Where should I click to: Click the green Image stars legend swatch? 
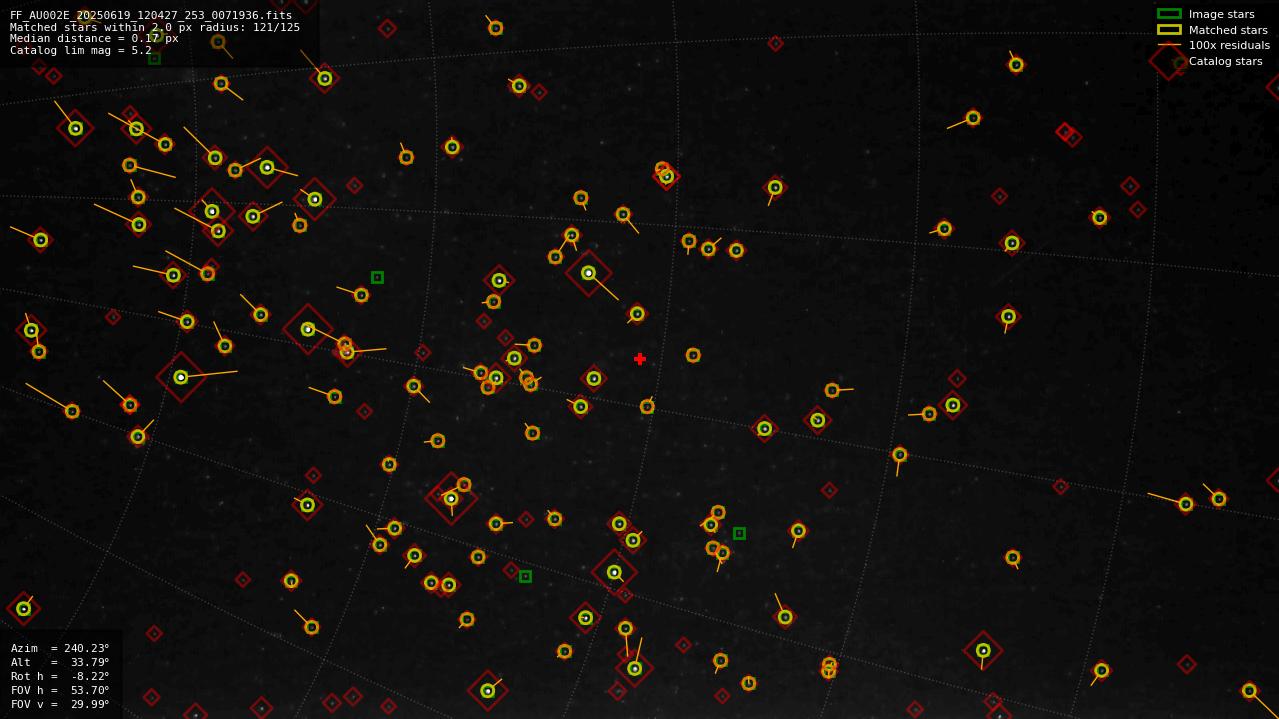click(1169, 14)
